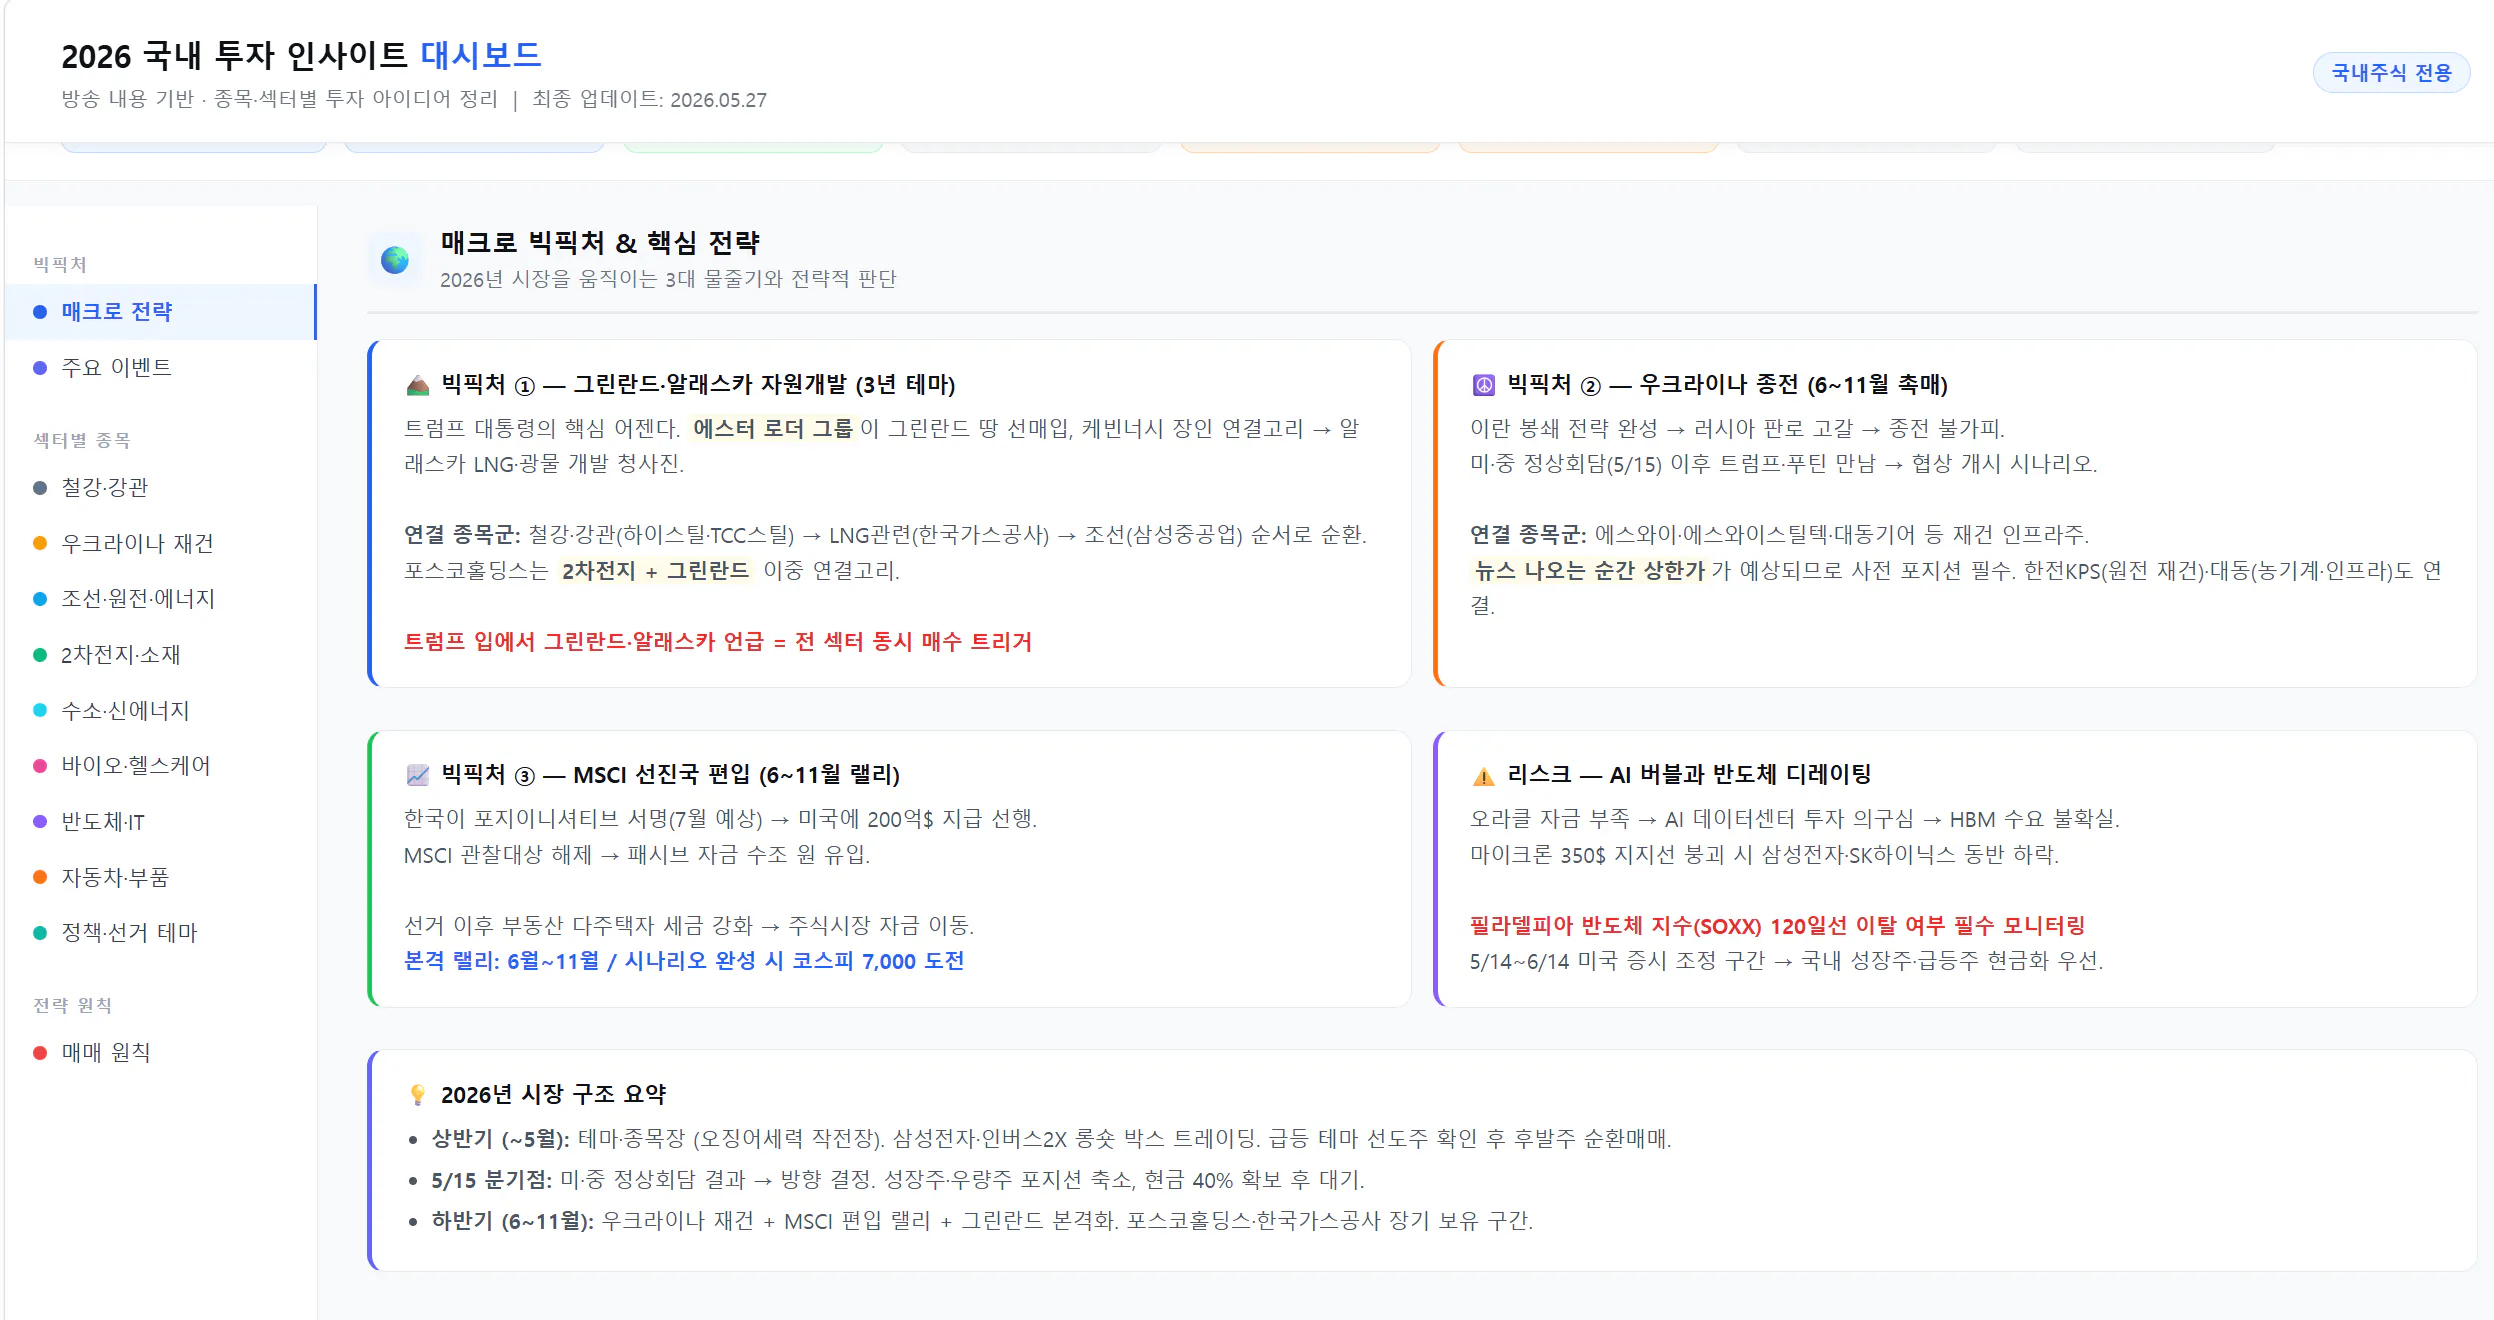
Task: Click the light bulb icon in 시장 구조 요약
Action: 418,1095
